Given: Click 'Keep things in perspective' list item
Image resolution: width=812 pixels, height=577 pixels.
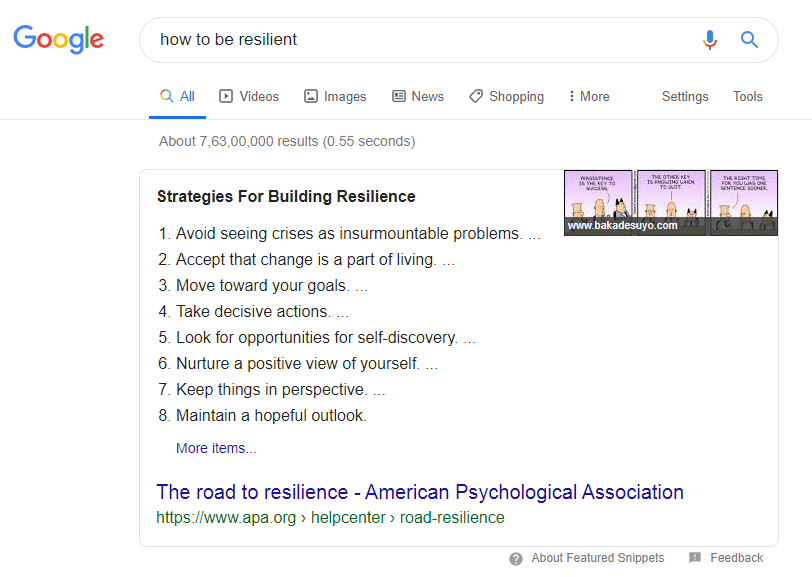Looking at the screenshot, I should tap(272, 390).
